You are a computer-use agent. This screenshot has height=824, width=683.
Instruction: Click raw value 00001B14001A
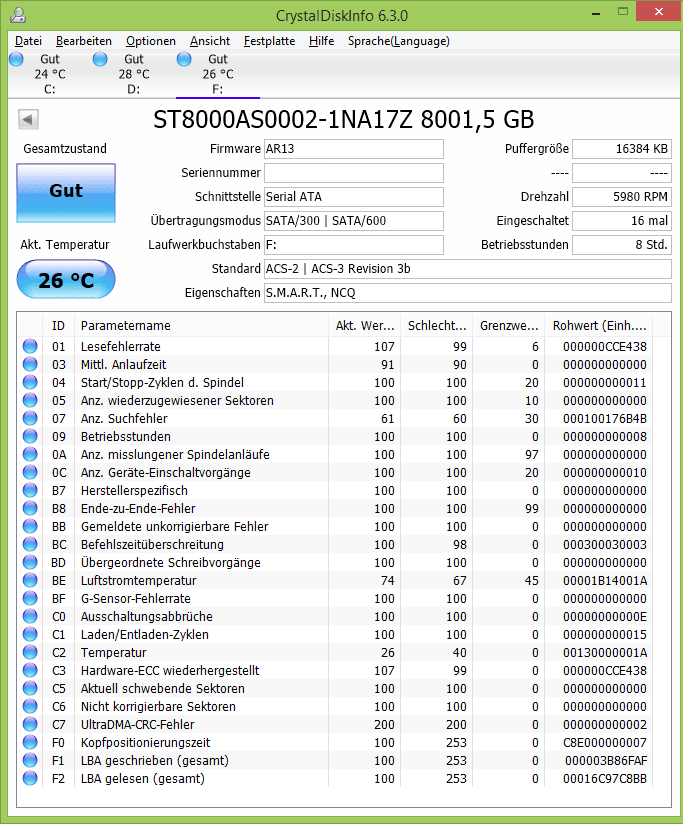[605, 580]
